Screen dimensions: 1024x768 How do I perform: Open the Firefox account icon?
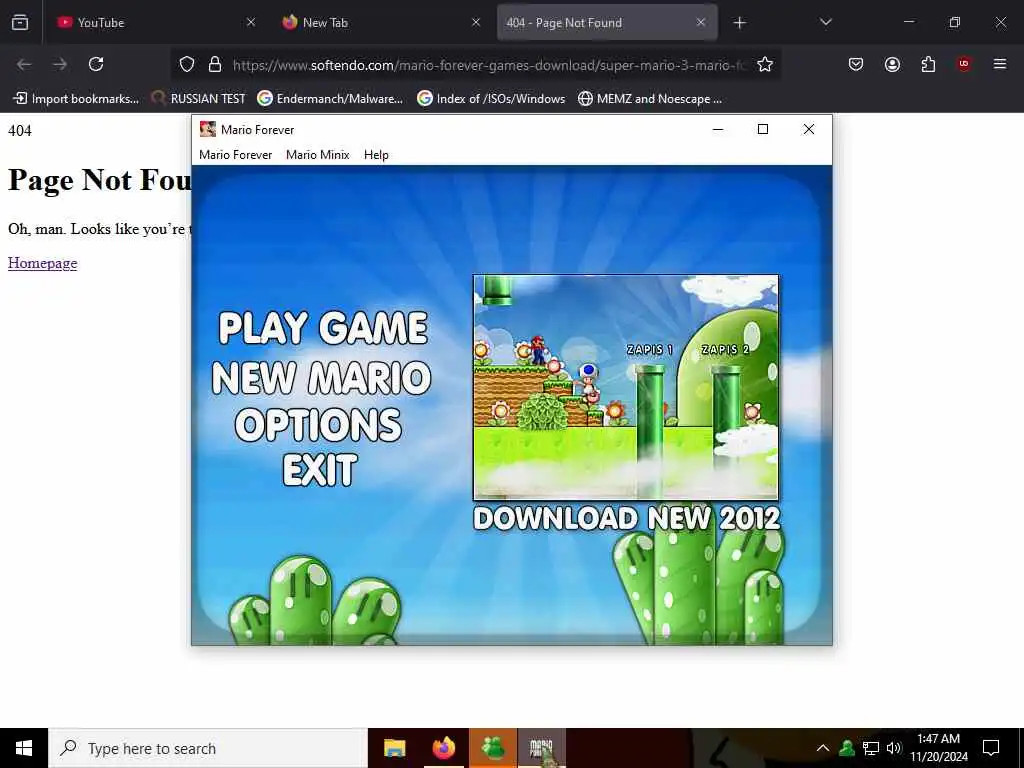click(x=892, y=64)
